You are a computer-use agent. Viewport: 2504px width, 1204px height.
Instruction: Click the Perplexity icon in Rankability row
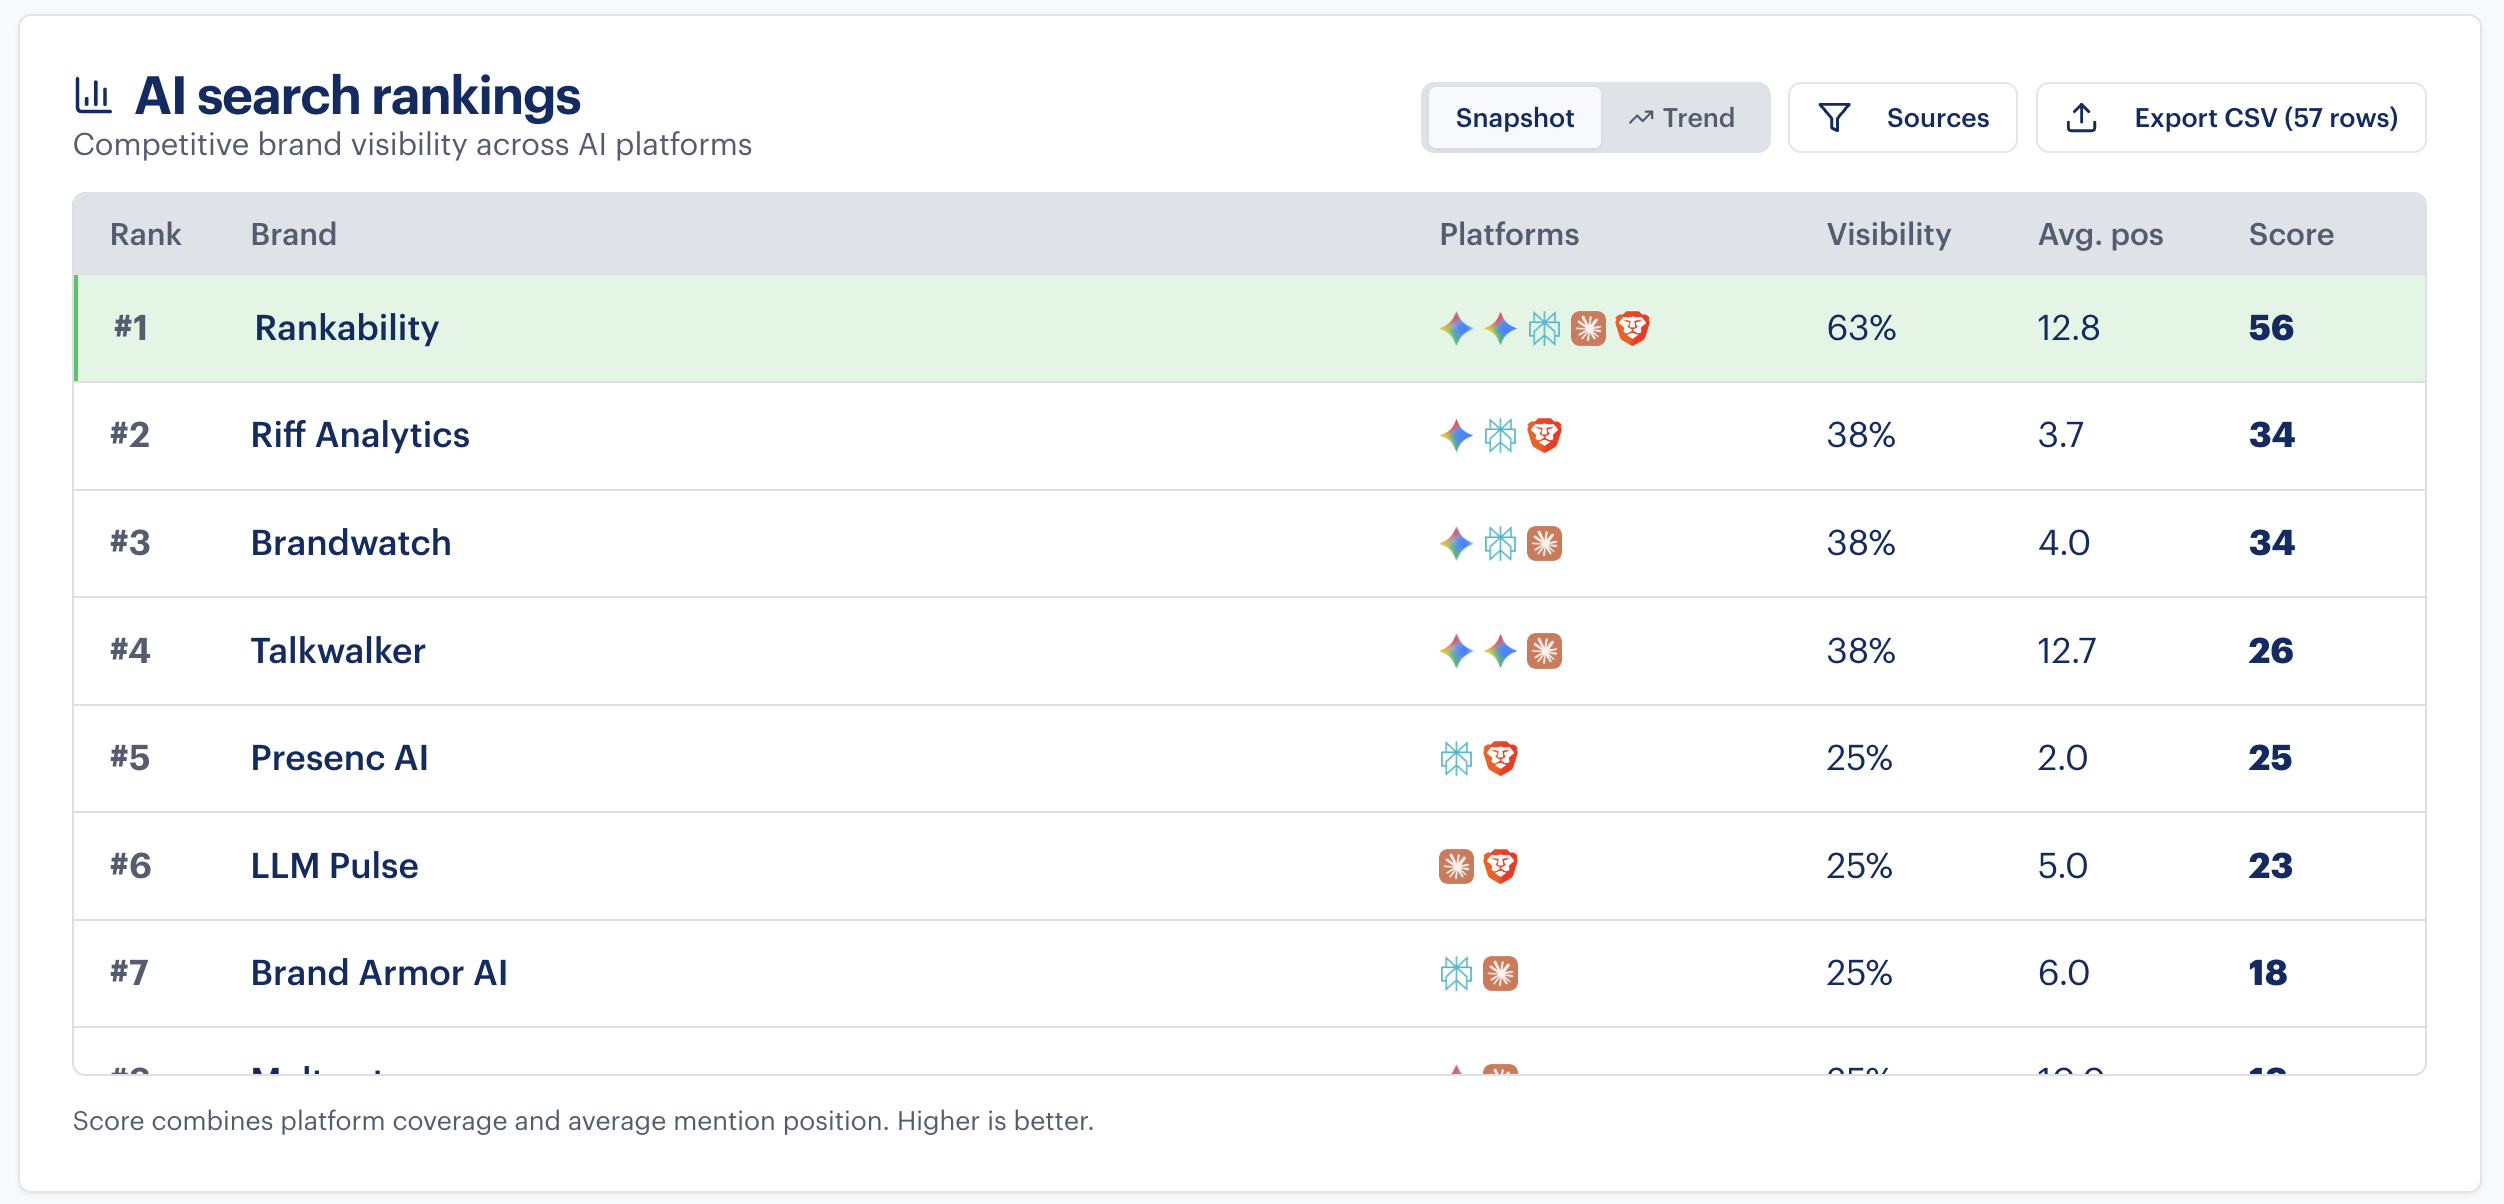coord(1544,328)
